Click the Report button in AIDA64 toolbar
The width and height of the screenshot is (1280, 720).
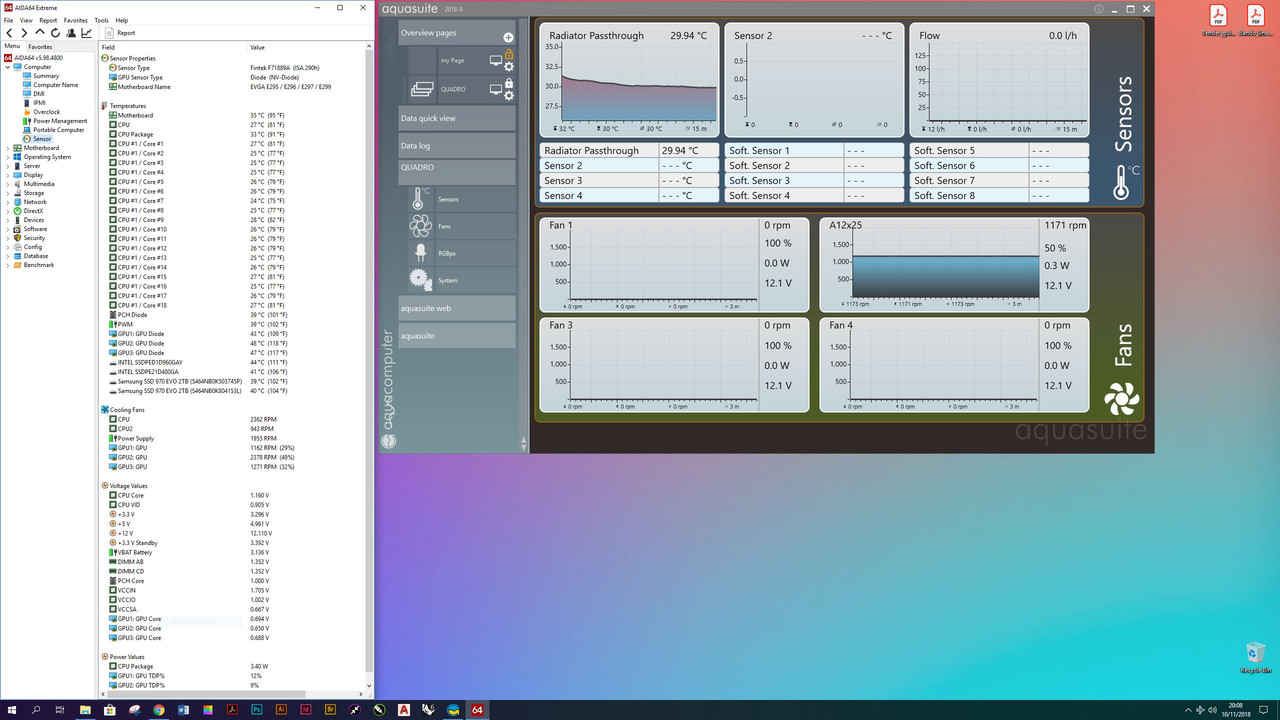(x=121, y=33)
